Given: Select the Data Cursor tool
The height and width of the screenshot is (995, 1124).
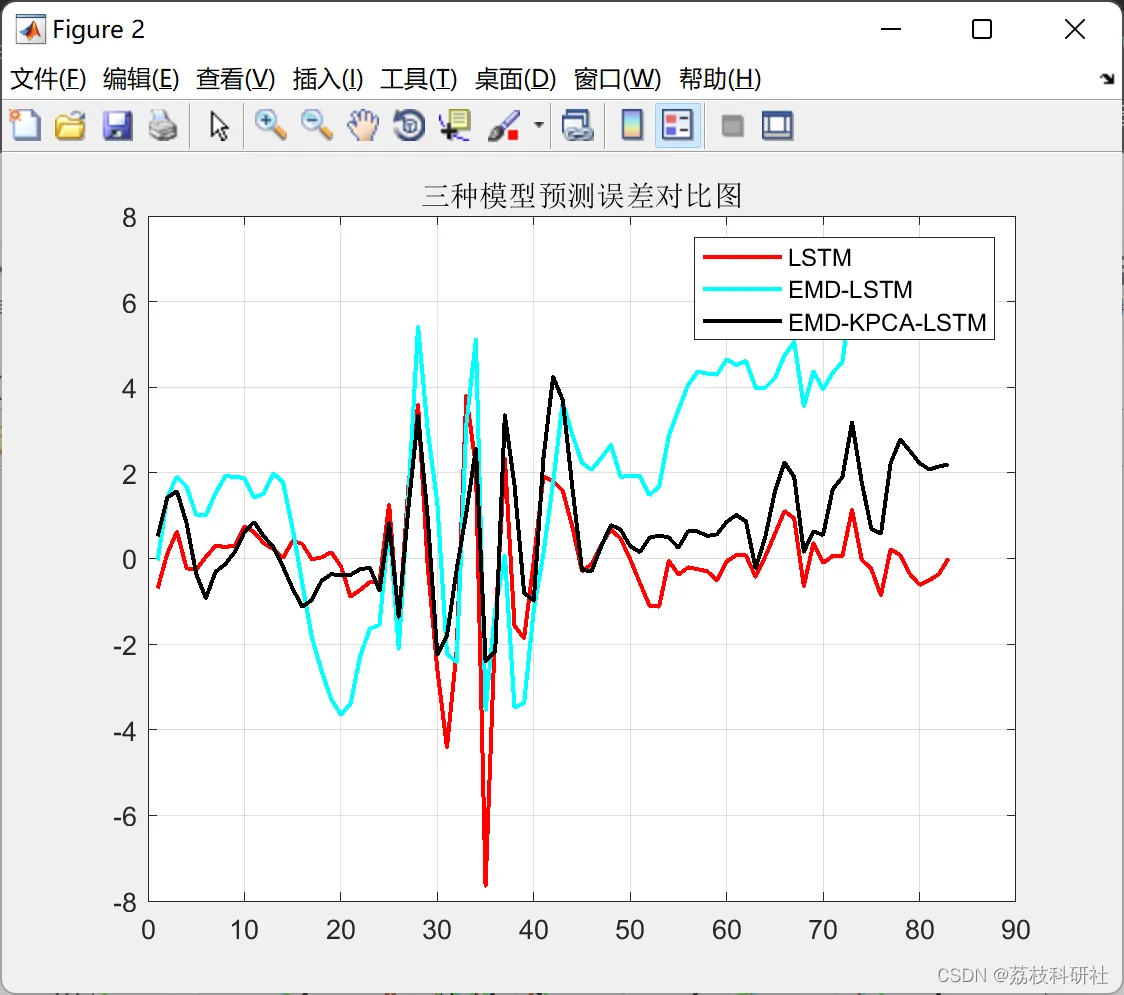Looking at the screenshot, I should pos(455,125).
